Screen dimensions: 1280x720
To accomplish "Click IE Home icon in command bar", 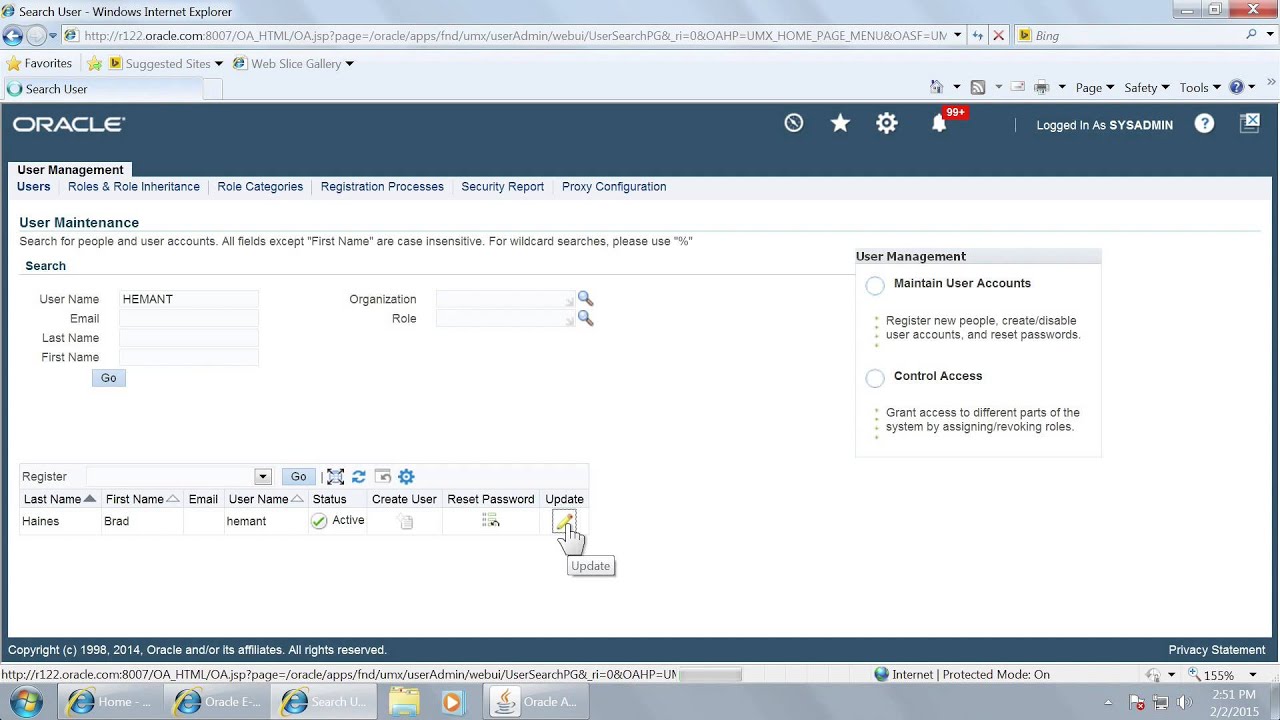I will [936, 87].
